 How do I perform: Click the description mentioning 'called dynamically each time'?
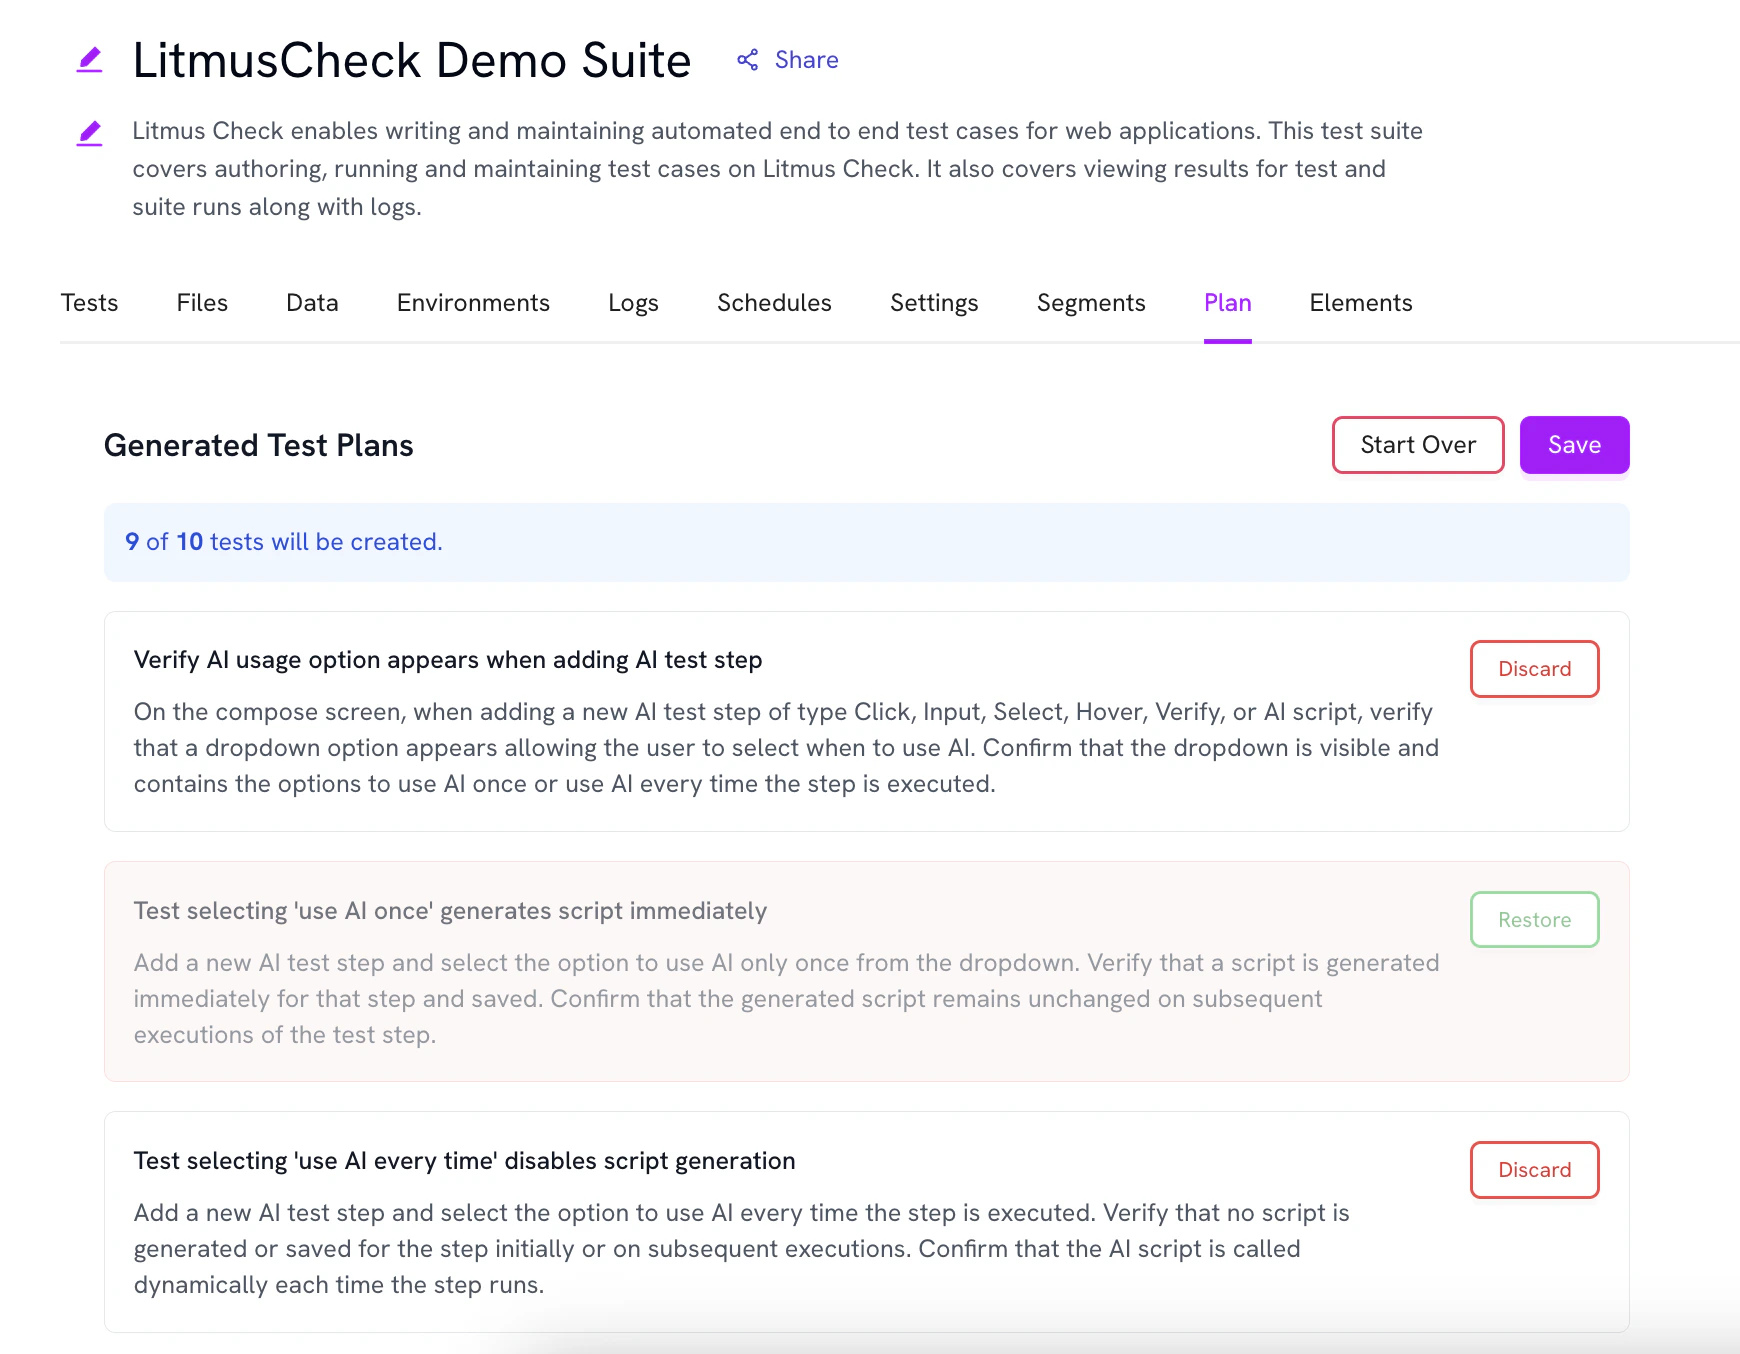(742, 1249)
